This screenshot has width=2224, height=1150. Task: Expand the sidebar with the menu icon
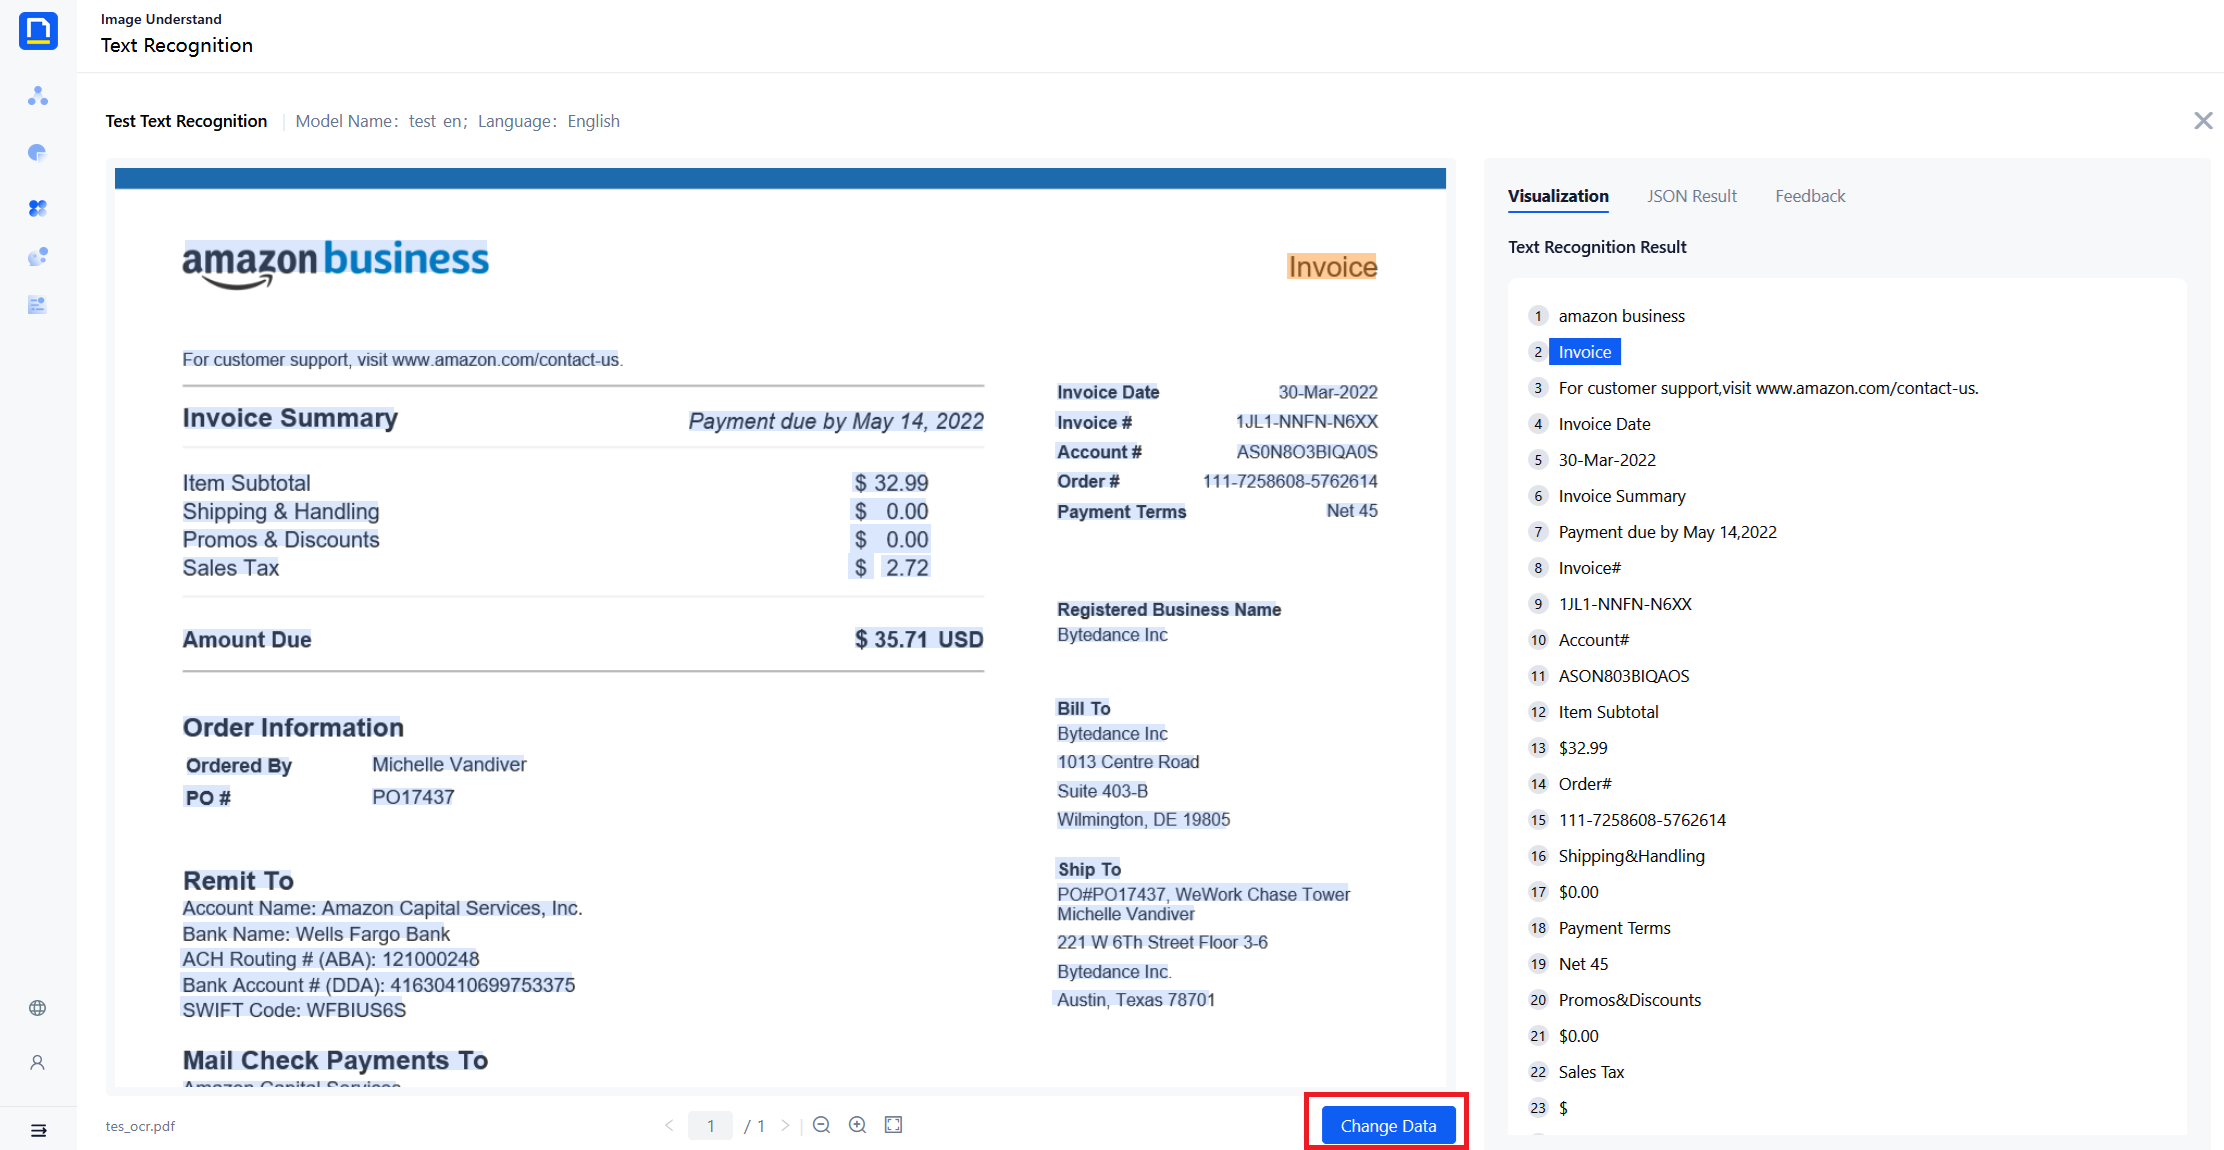[38, 1131]
